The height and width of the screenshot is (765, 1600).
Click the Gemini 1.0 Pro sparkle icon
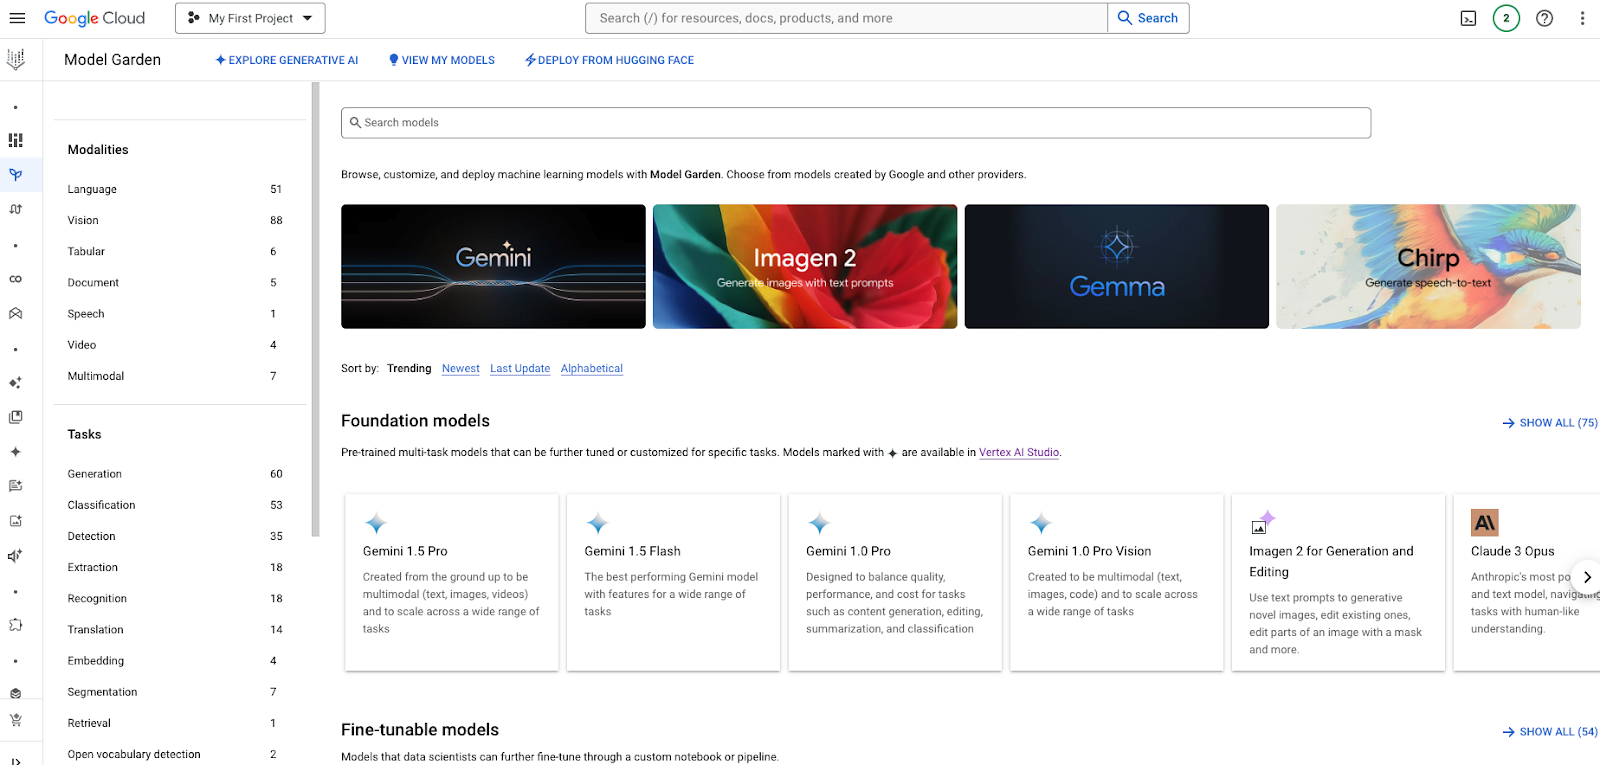click(819, 523)
